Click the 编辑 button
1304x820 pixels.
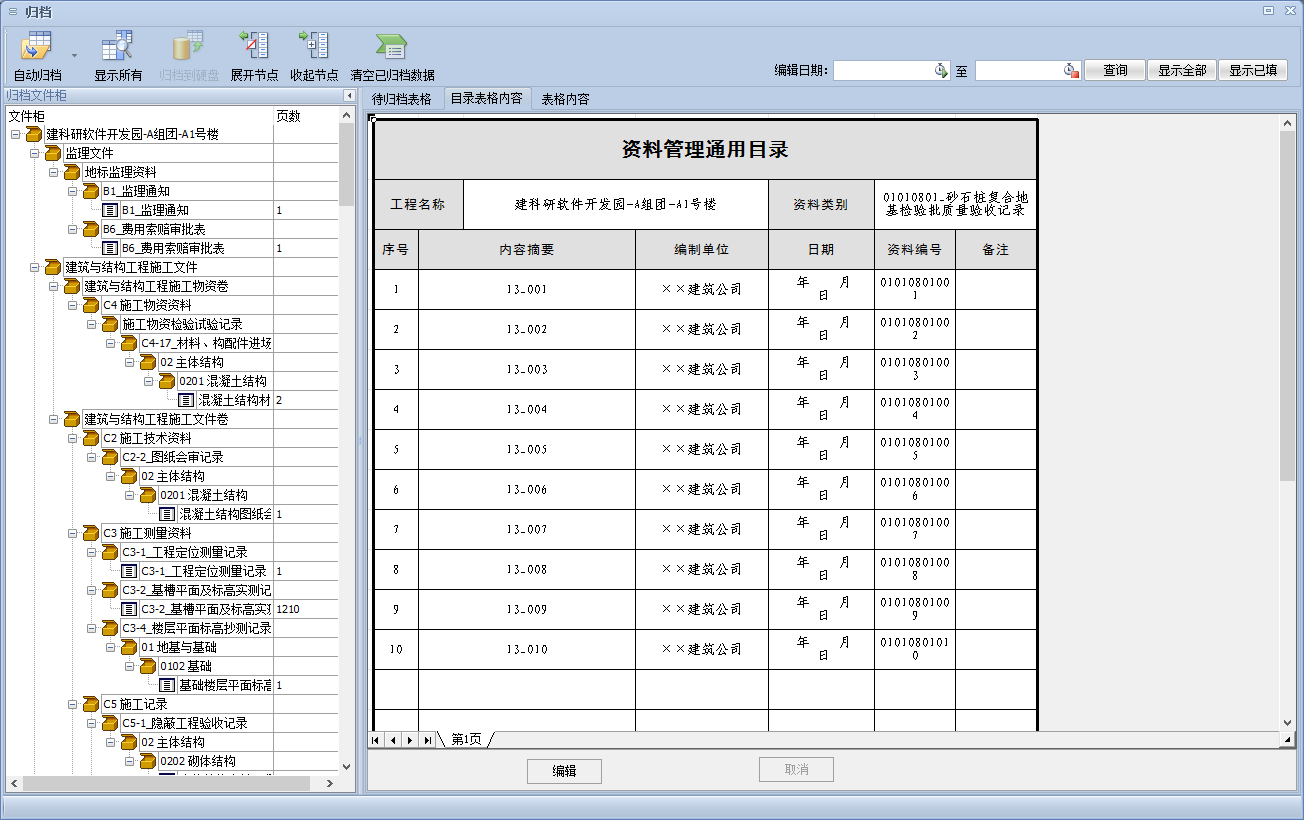564,771
